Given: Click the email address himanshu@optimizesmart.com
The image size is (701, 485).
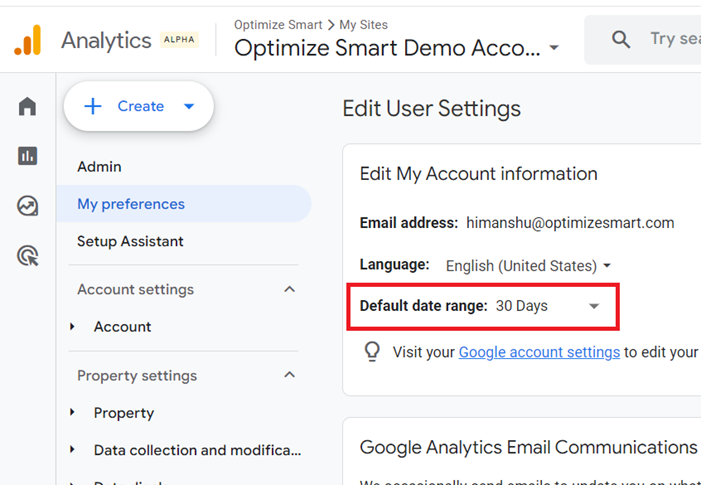Looking at the screenshot, I should click(570, 223).
